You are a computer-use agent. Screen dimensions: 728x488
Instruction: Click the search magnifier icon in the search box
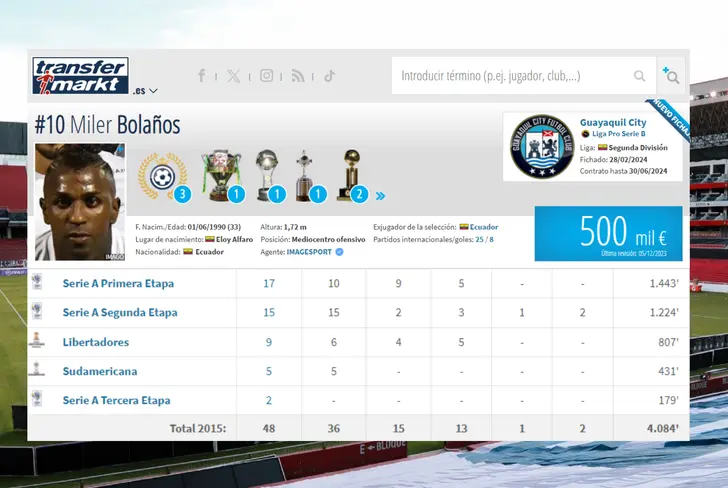tap(639, 76)
